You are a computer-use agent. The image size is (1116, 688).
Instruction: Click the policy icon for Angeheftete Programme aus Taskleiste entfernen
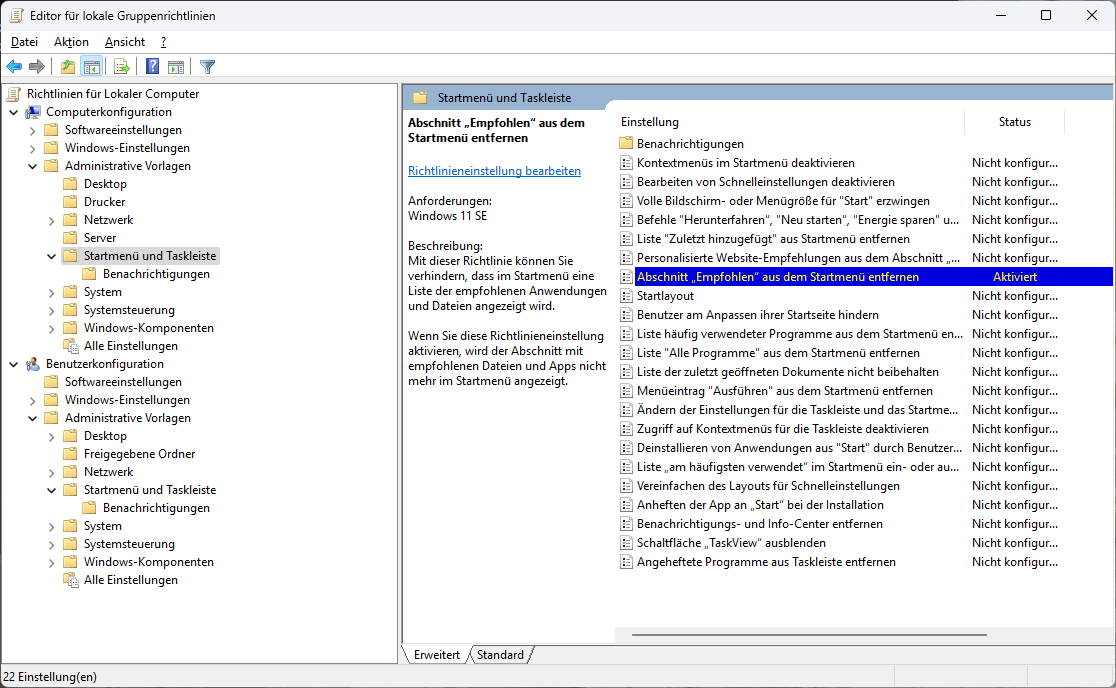626,562
